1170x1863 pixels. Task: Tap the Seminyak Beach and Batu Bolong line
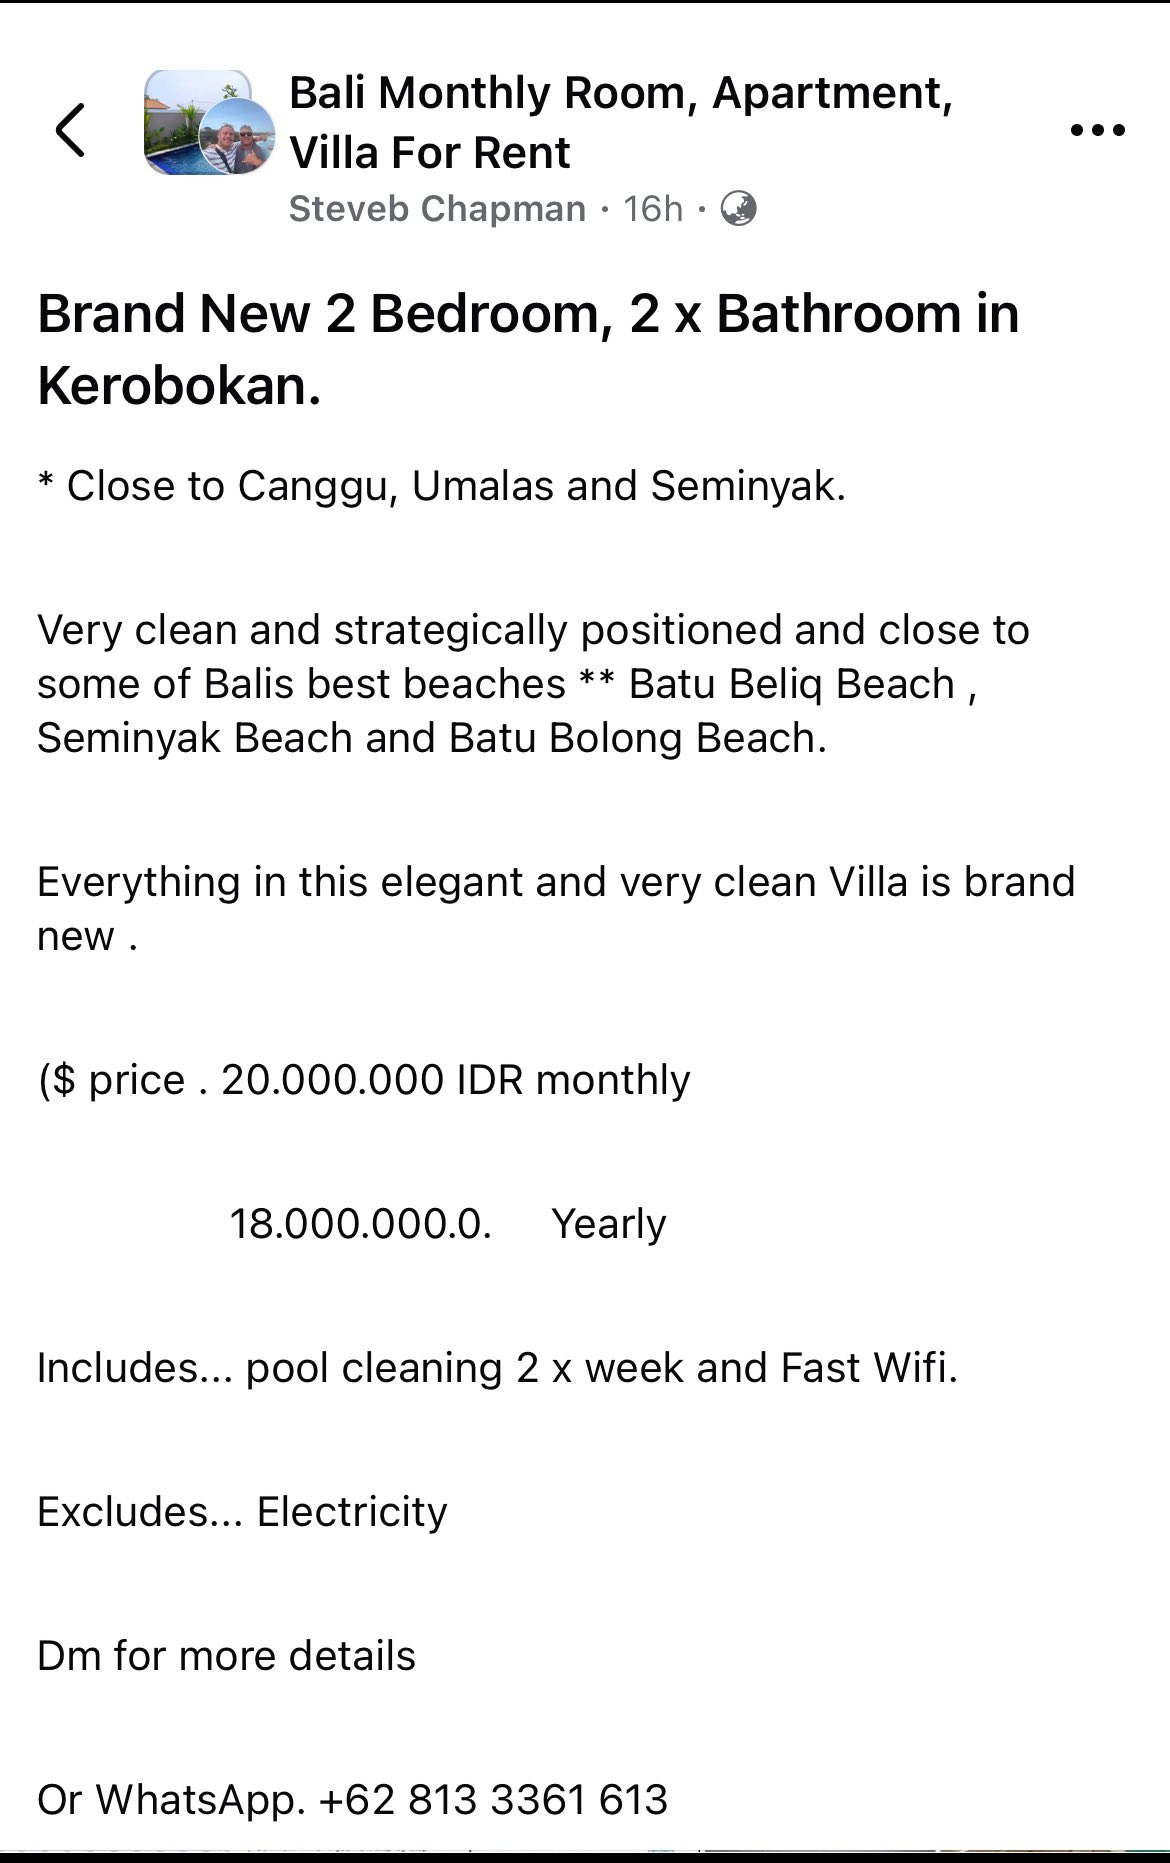click(432, 738)
